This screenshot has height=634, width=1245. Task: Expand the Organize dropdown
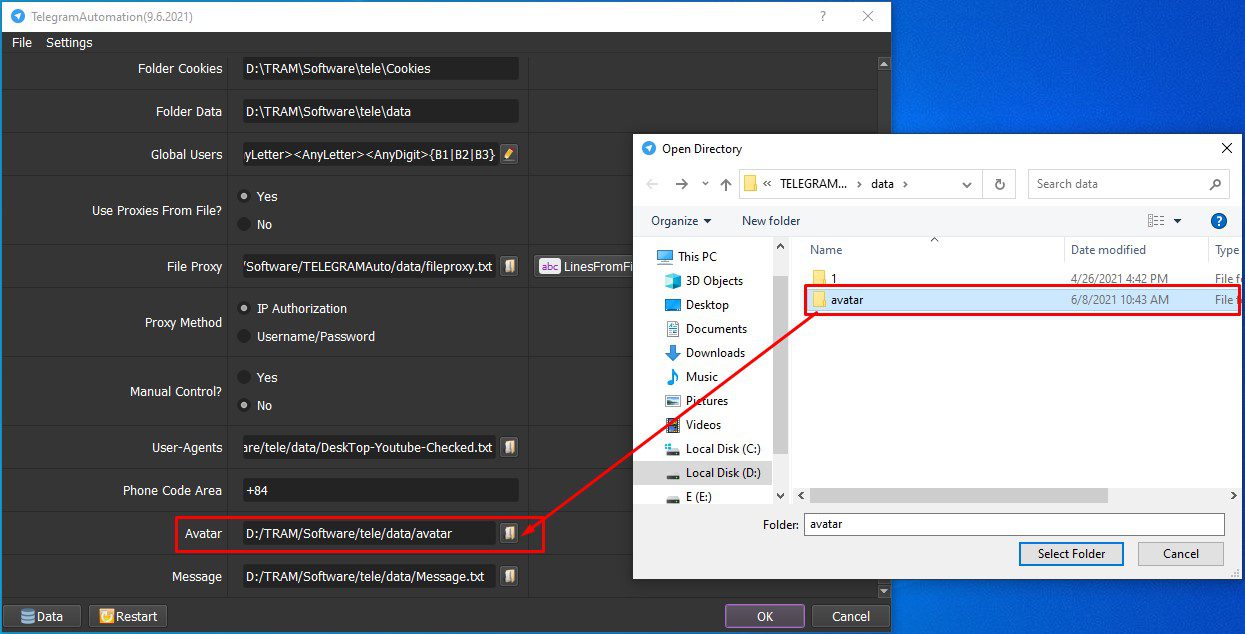pyautogui.click(x=681, y=221)
